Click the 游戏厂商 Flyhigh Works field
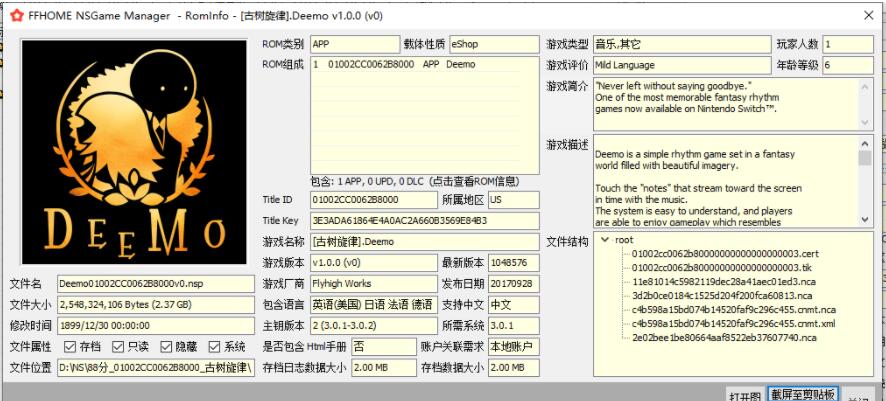Screen dimensions: 886x401 click(374, 284)
